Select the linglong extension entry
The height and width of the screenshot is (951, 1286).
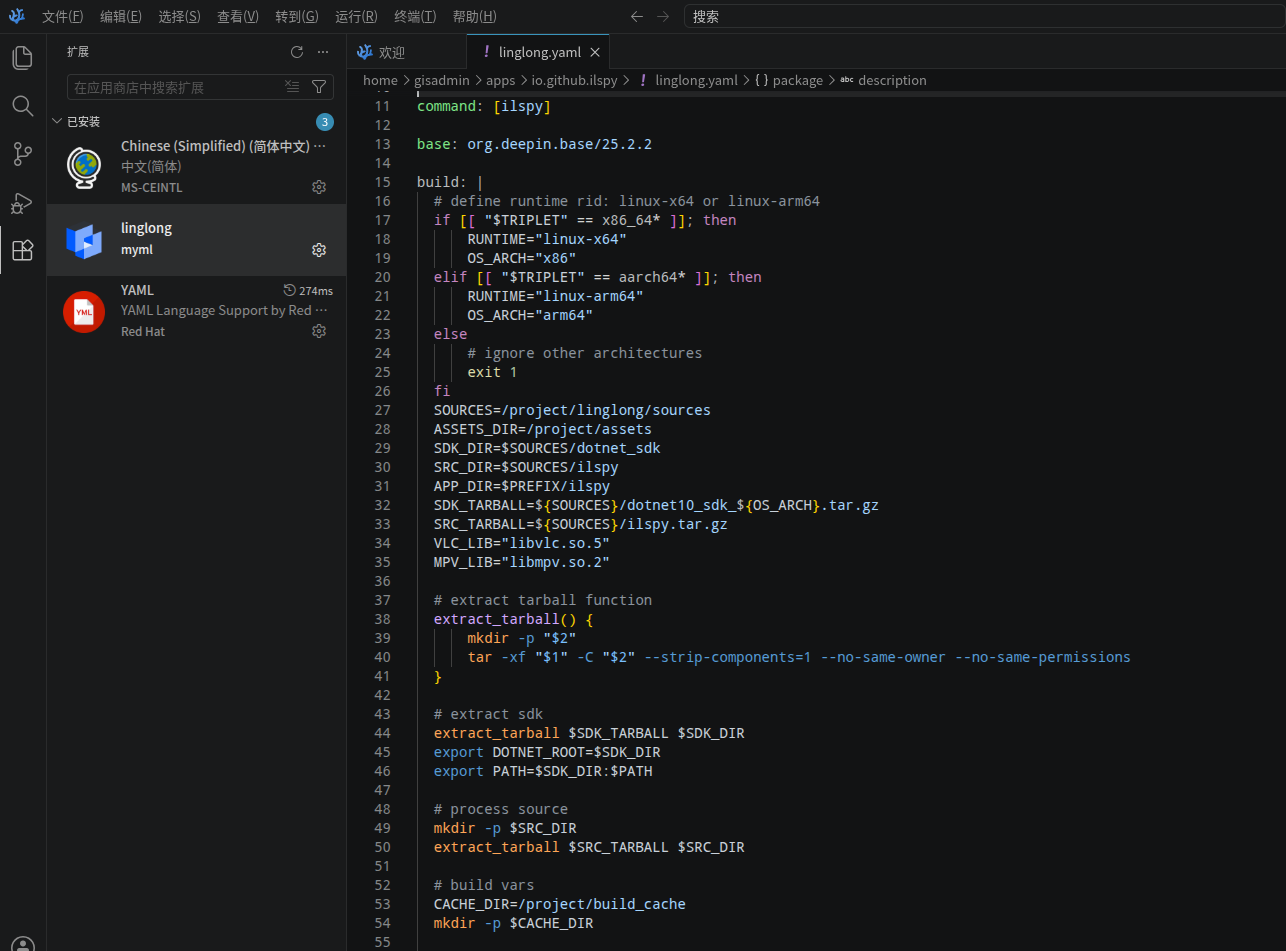[x=197, y=240]
